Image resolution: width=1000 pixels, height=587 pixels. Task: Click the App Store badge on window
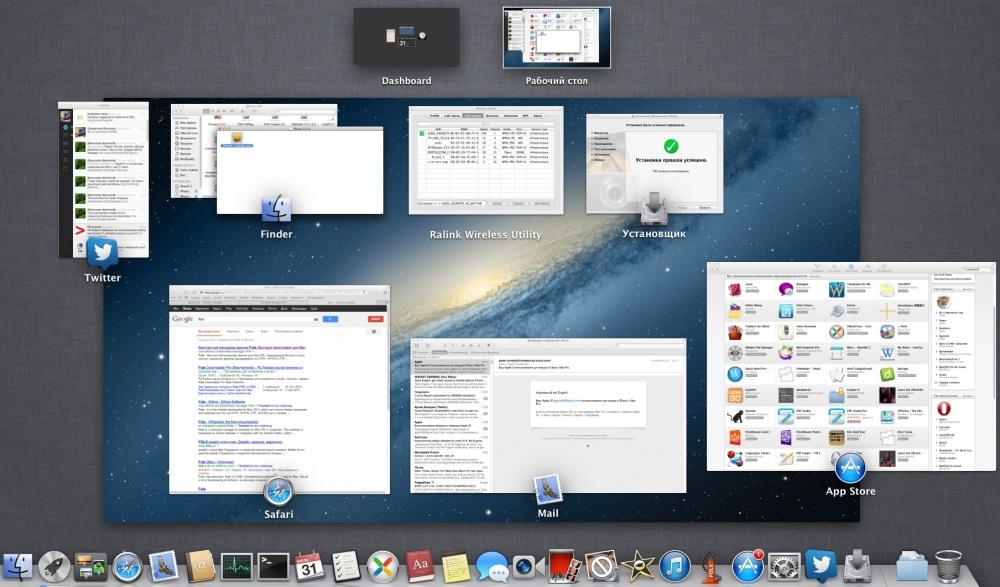tap(851, 468)
